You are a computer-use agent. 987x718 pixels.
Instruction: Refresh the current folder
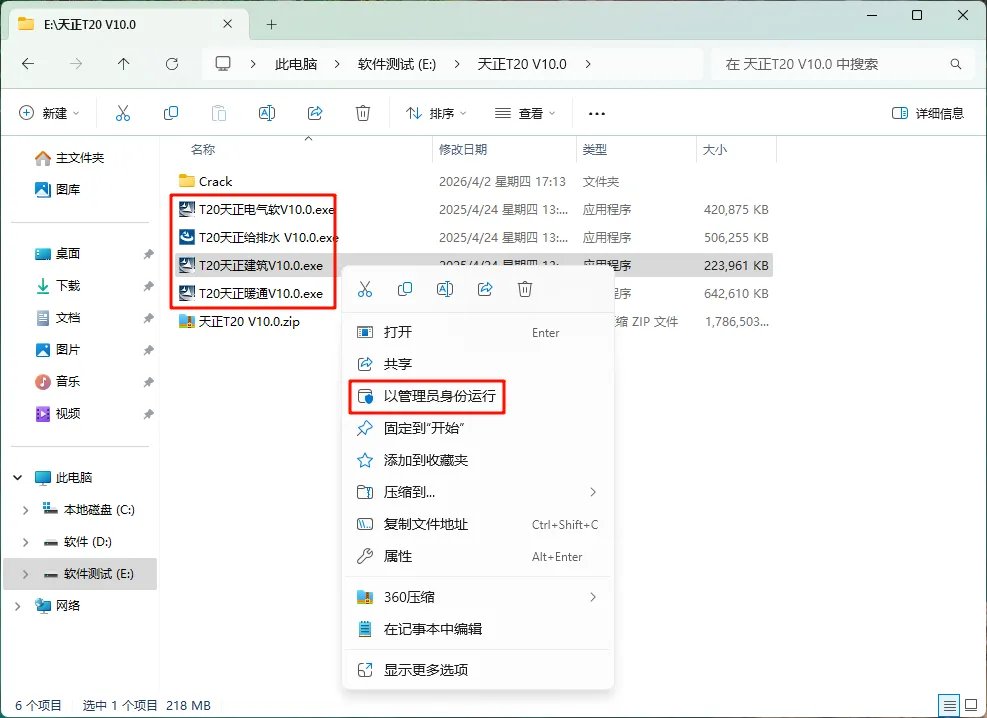click(172, 64)
